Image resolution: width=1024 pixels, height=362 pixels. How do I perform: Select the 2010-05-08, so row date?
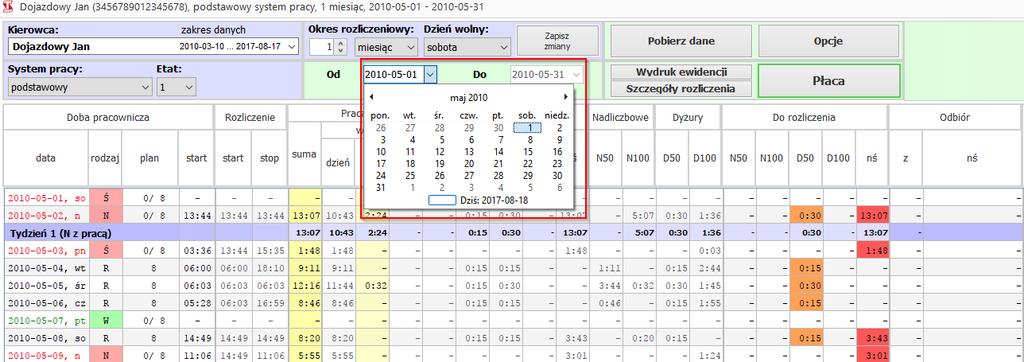click(x=46, y=338)
